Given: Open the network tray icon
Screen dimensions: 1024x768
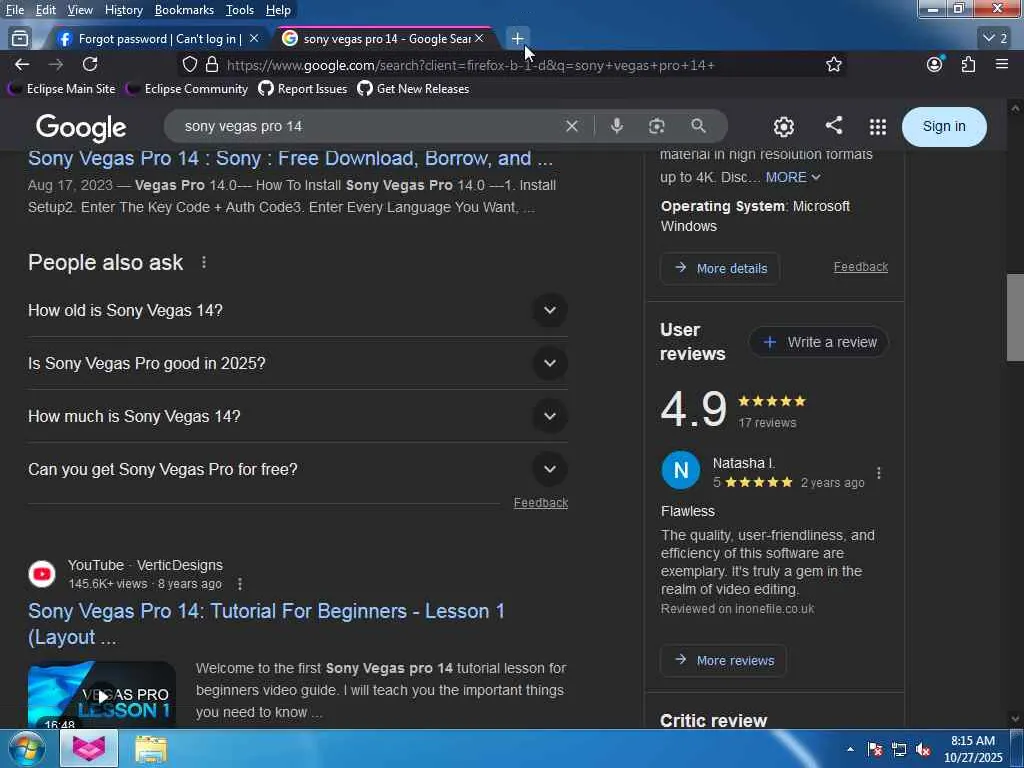Looking at the screenshot, I should pyautogui.click(x=899, y=750).
